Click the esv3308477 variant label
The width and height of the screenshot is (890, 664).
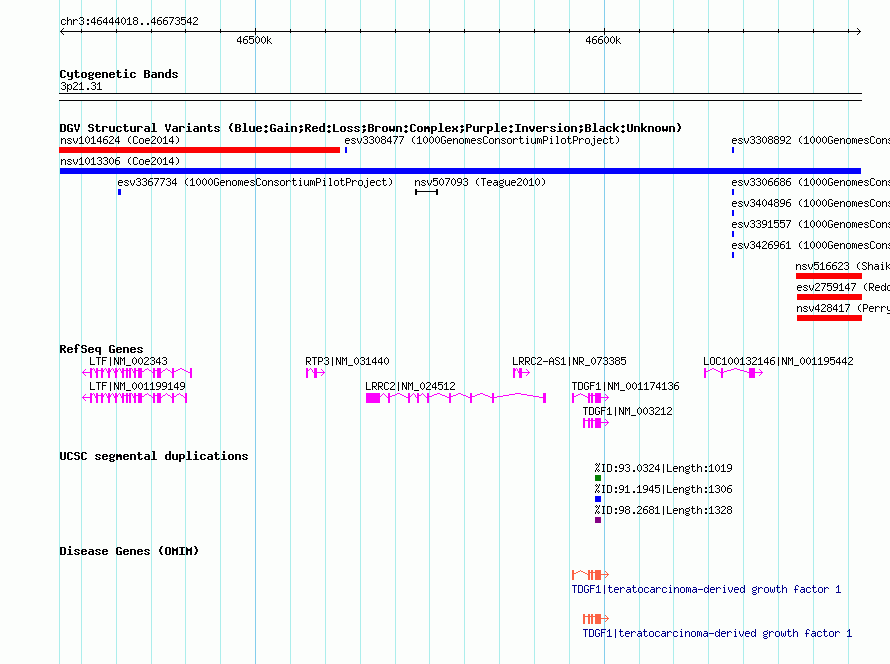pyautogui.click(x=482, y=140)
